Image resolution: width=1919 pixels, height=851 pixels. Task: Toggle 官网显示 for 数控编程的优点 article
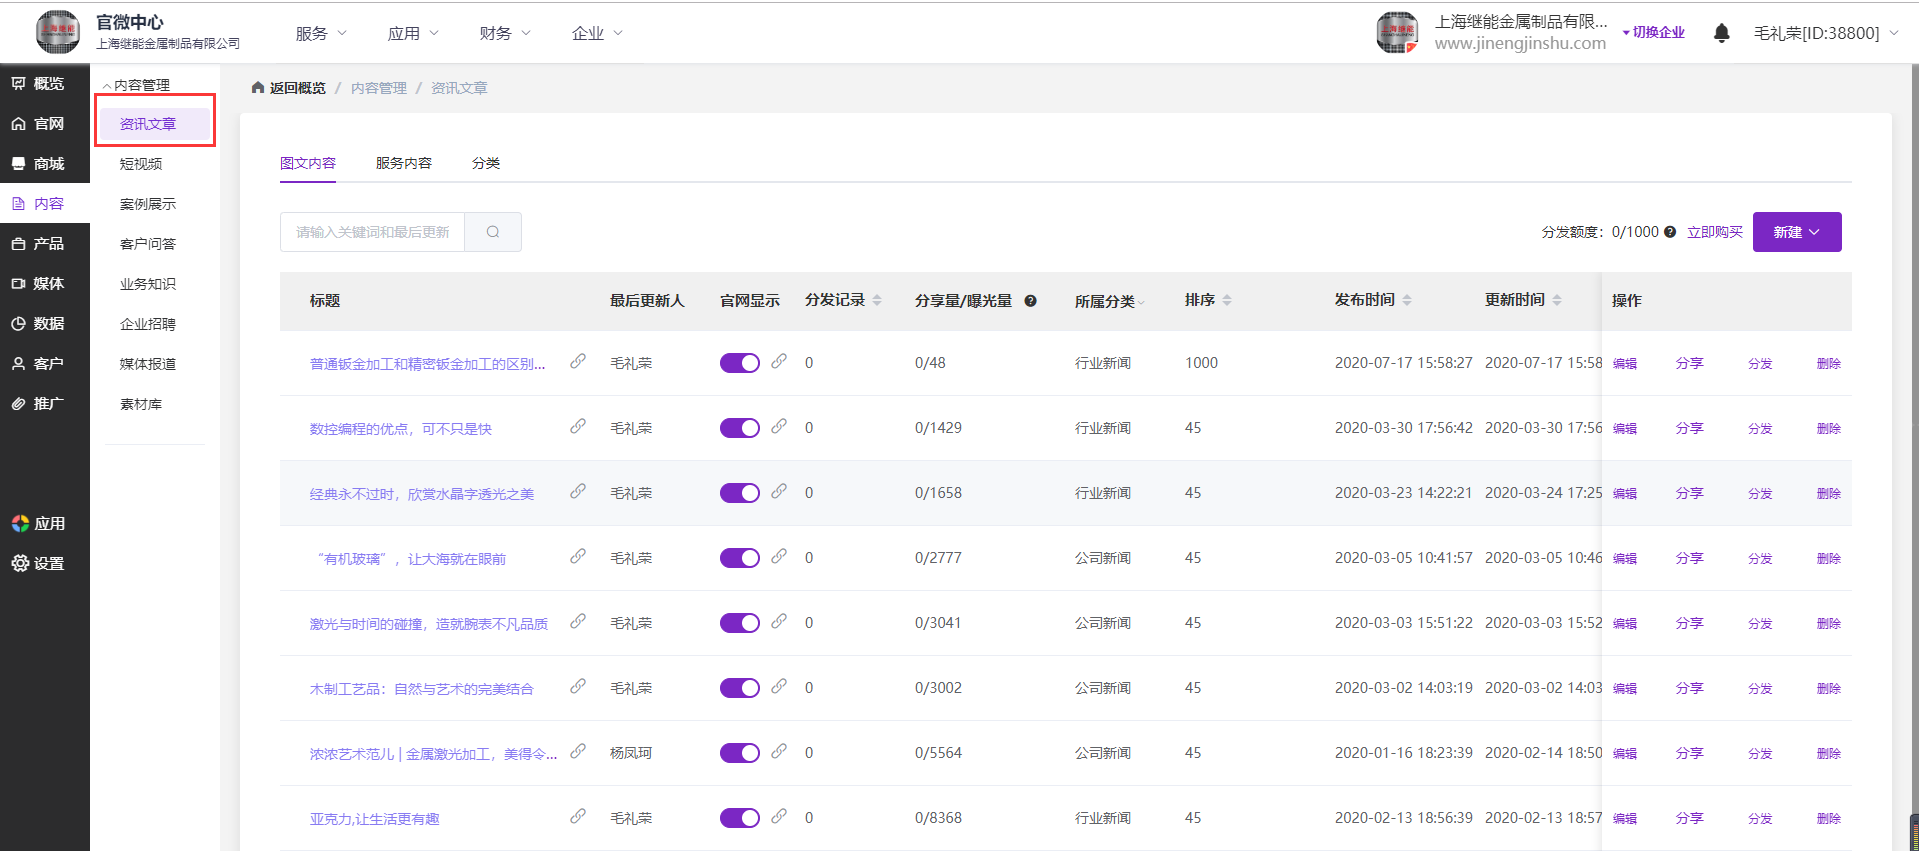740,428
